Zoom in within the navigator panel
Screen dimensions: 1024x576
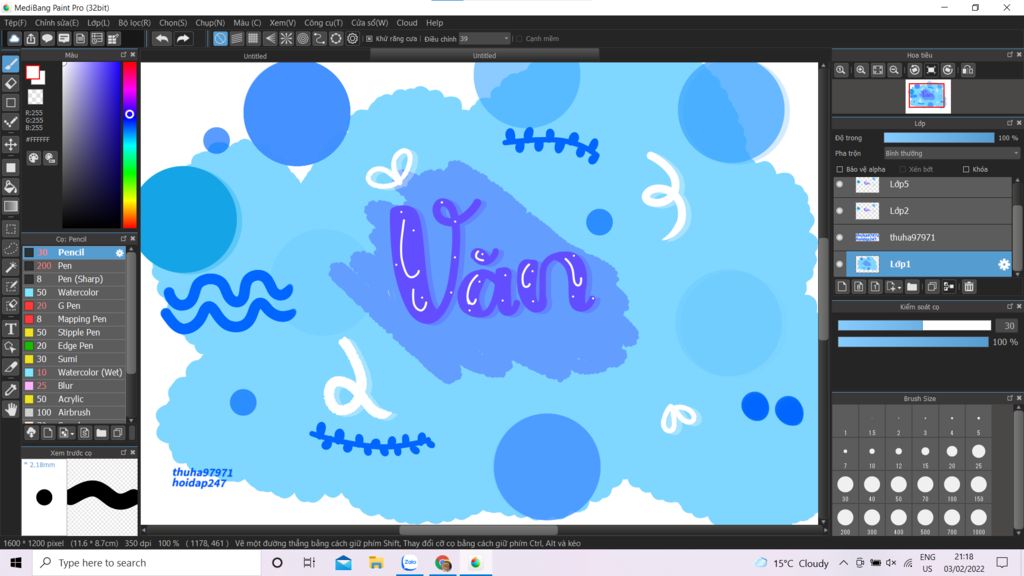click(861, 70)
